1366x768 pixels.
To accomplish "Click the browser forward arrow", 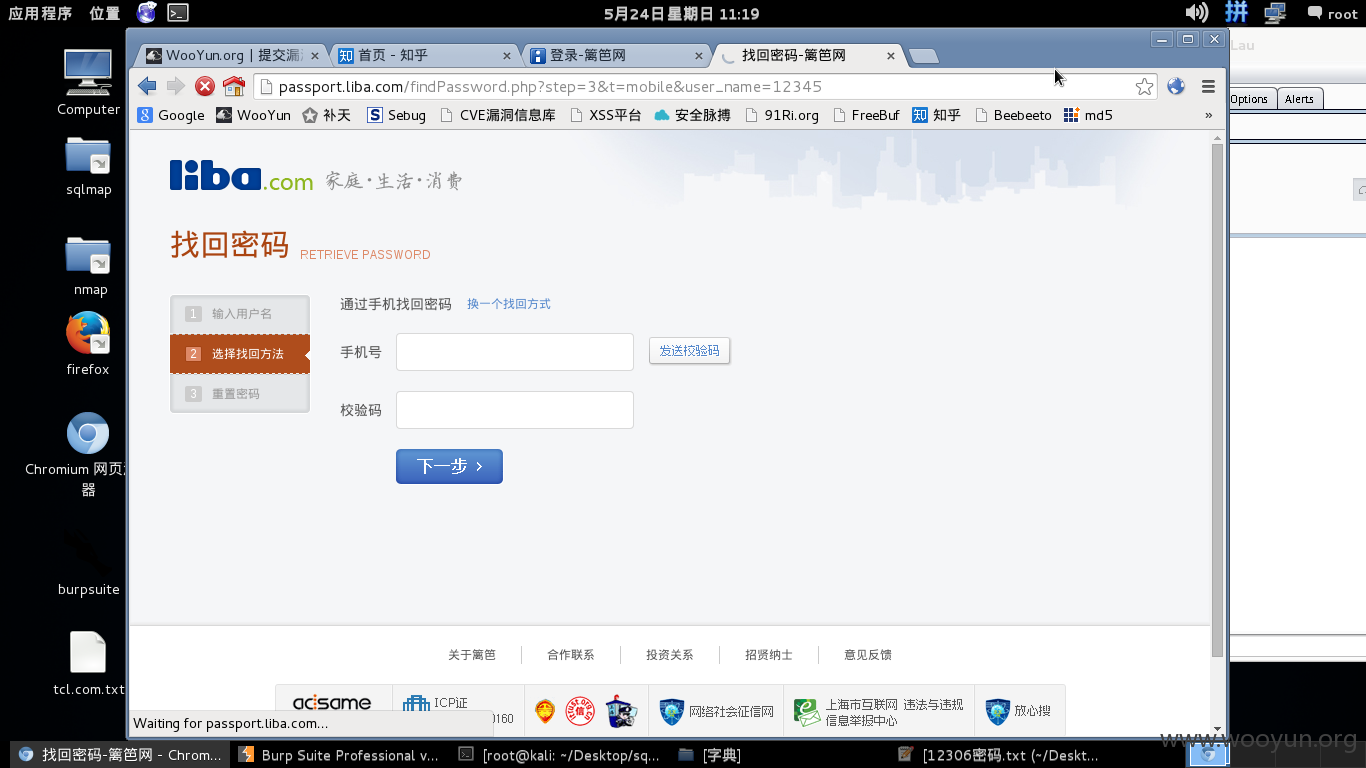I will (x=176, y=86).
